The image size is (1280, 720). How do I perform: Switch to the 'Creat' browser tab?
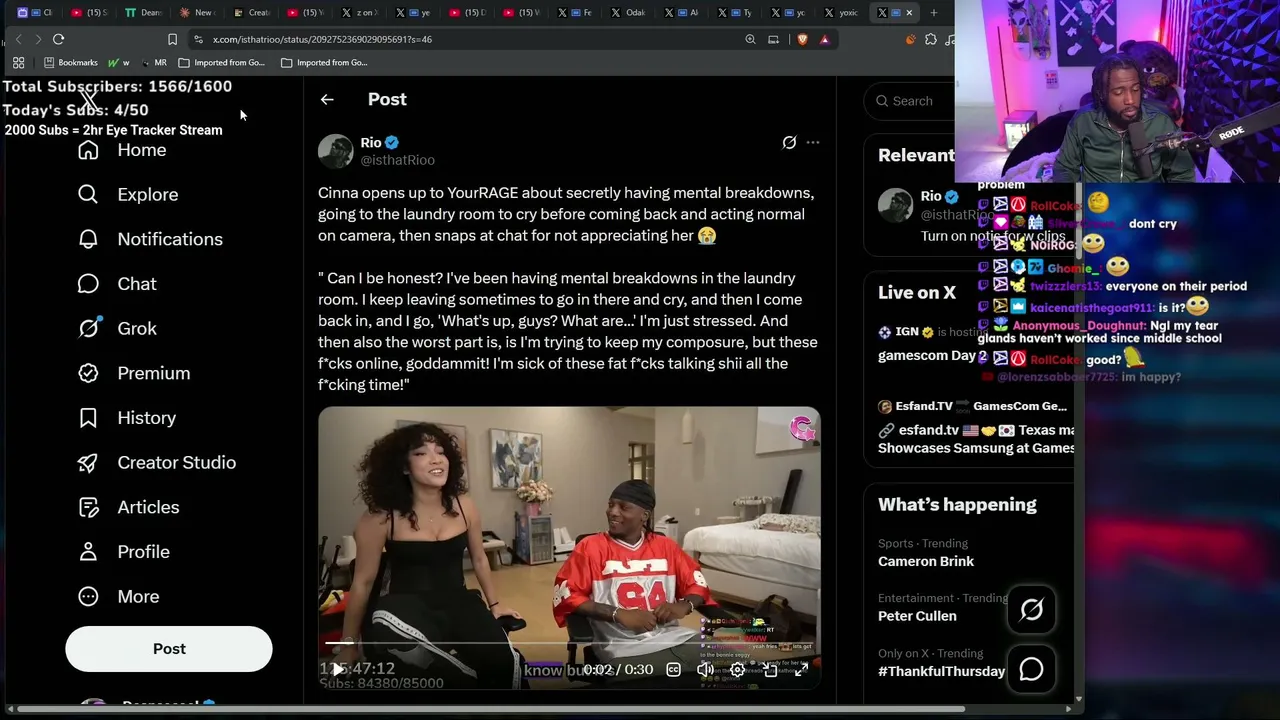251,13
